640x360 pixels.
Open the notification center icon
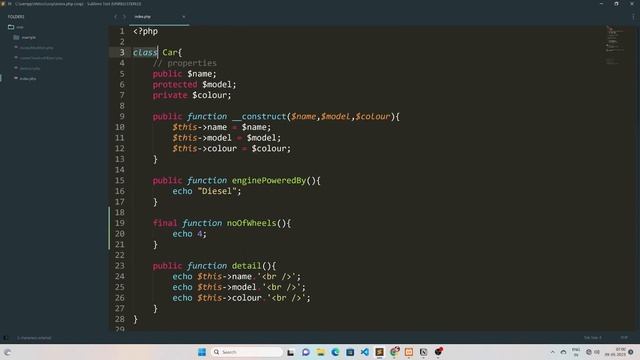[x=631, y=352]
